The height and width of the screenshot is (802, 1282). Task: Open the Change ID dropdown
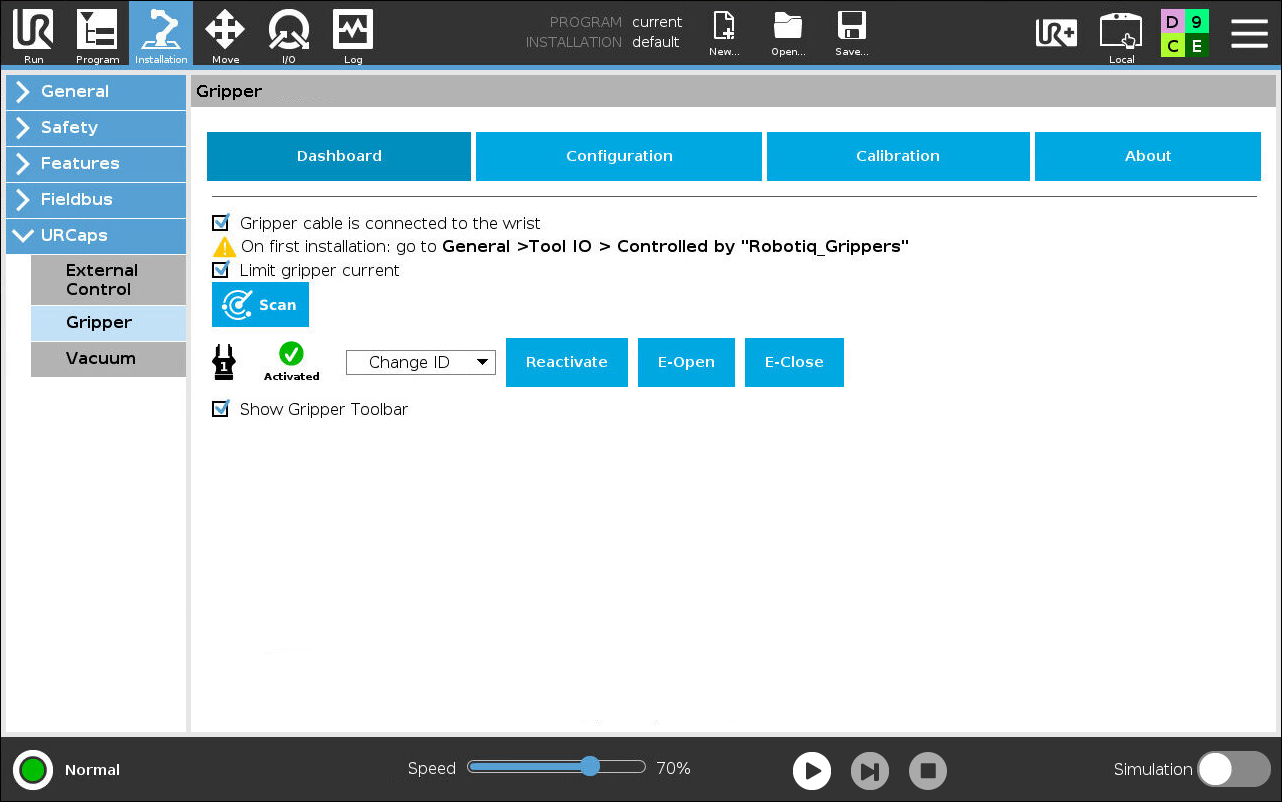(x=421, y=362)
